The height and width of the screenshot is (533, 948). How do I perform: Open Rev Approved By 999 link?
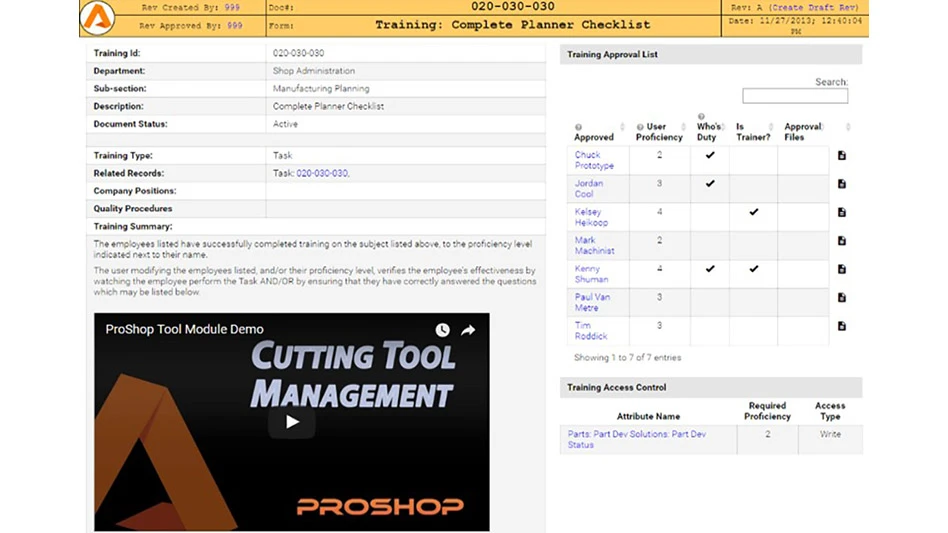(235, 25)
